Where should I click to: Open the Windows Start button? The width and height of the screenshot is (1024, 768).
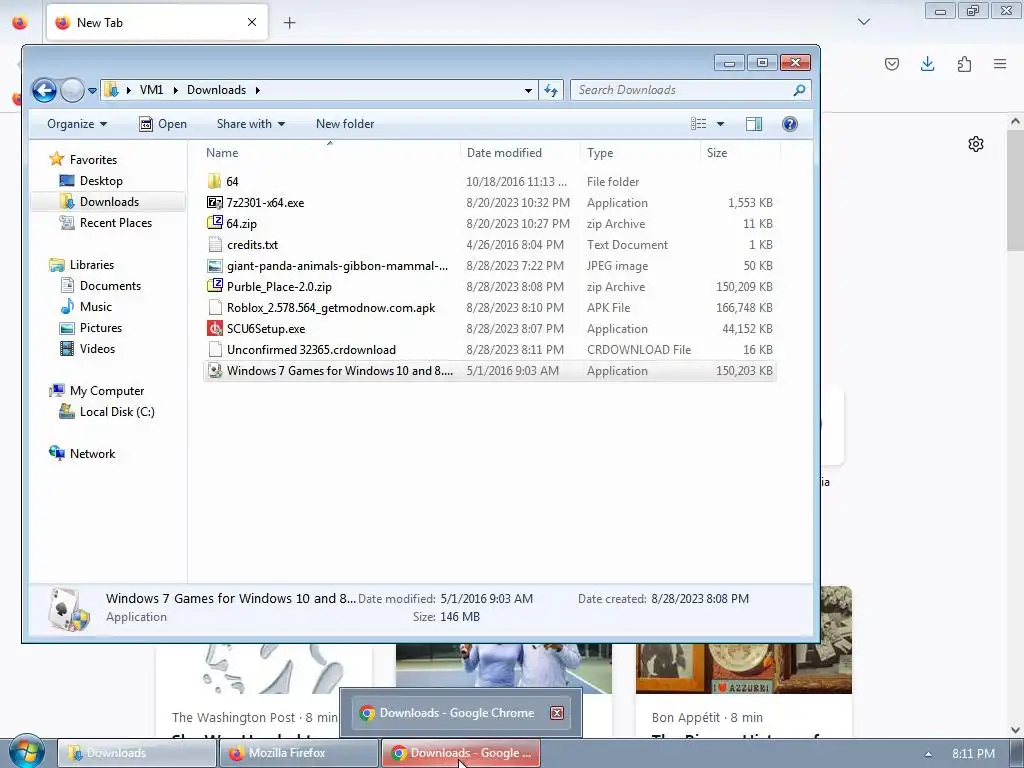[x=27, y=752]
